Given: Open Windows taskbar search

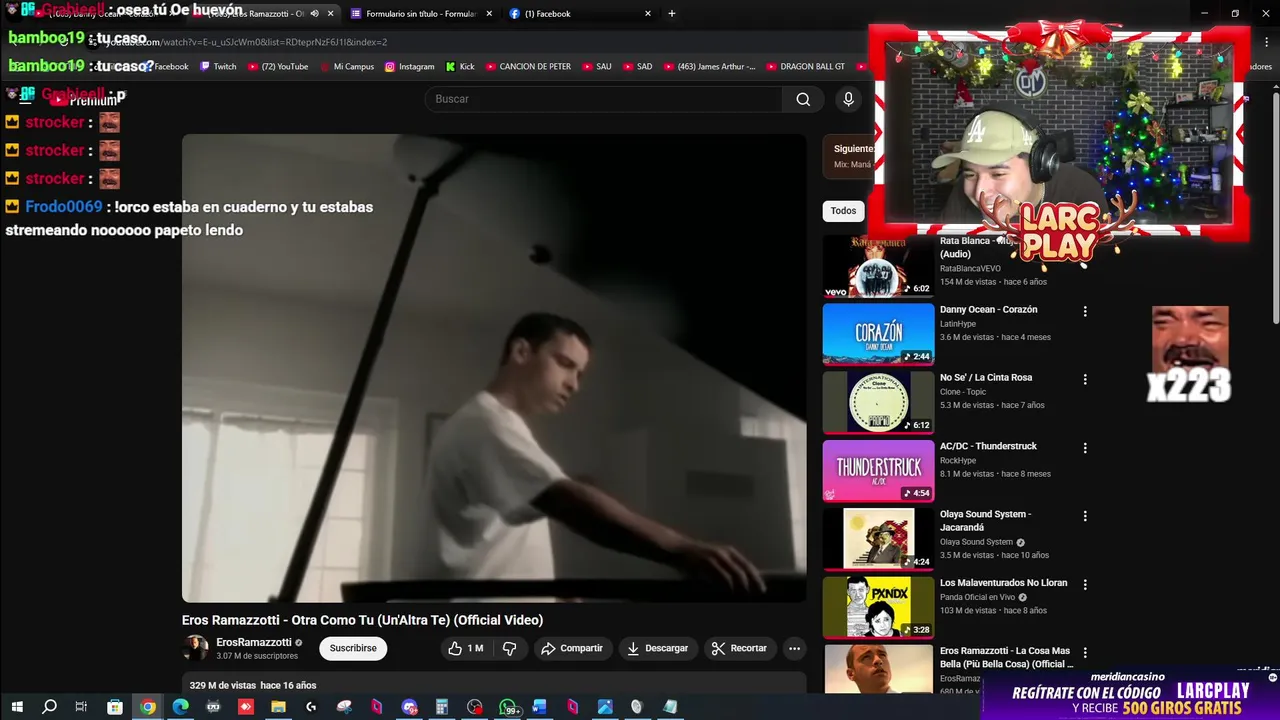Looking at the screenshot, I should [49, 707].
